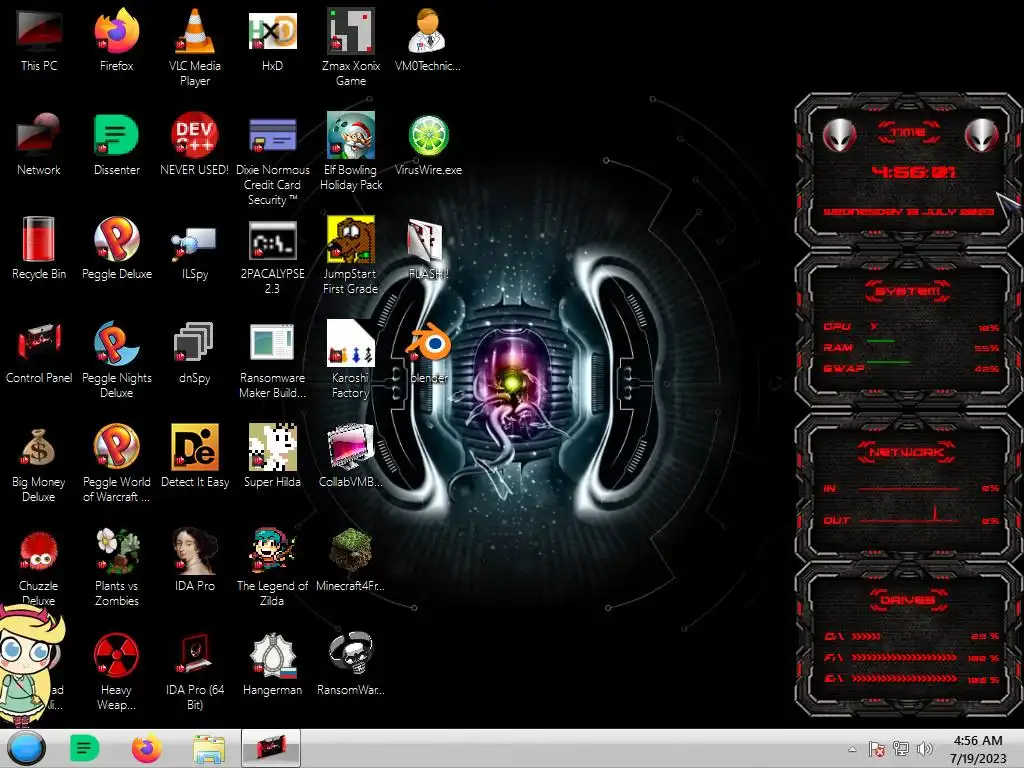Viewport: 1024px width, 768px height.
Task: Select the Elf Bowling Holiday Pack icon
Action: coord(351,152)
